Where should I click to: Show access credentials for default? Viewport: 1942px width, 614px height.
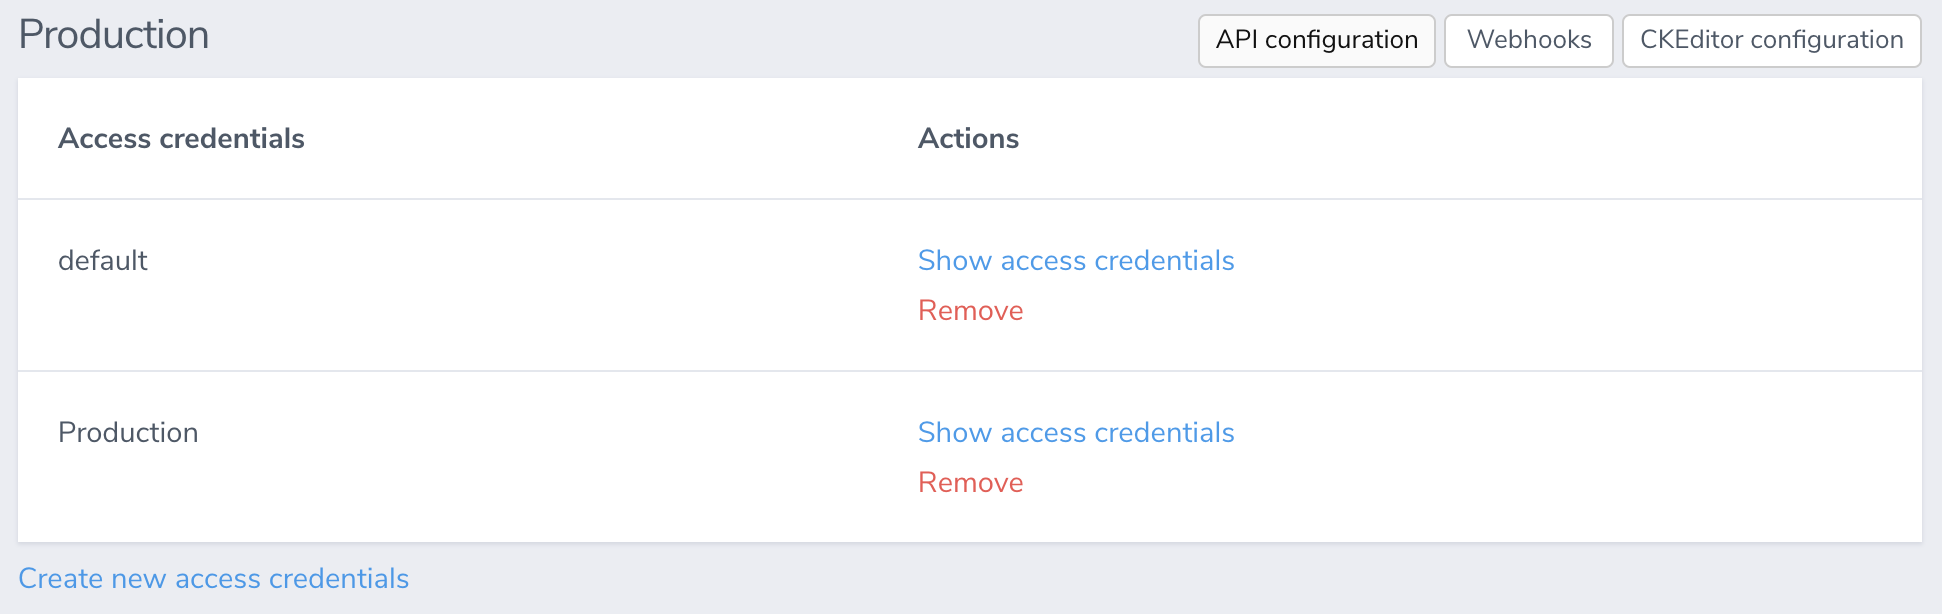point(1076,261)
